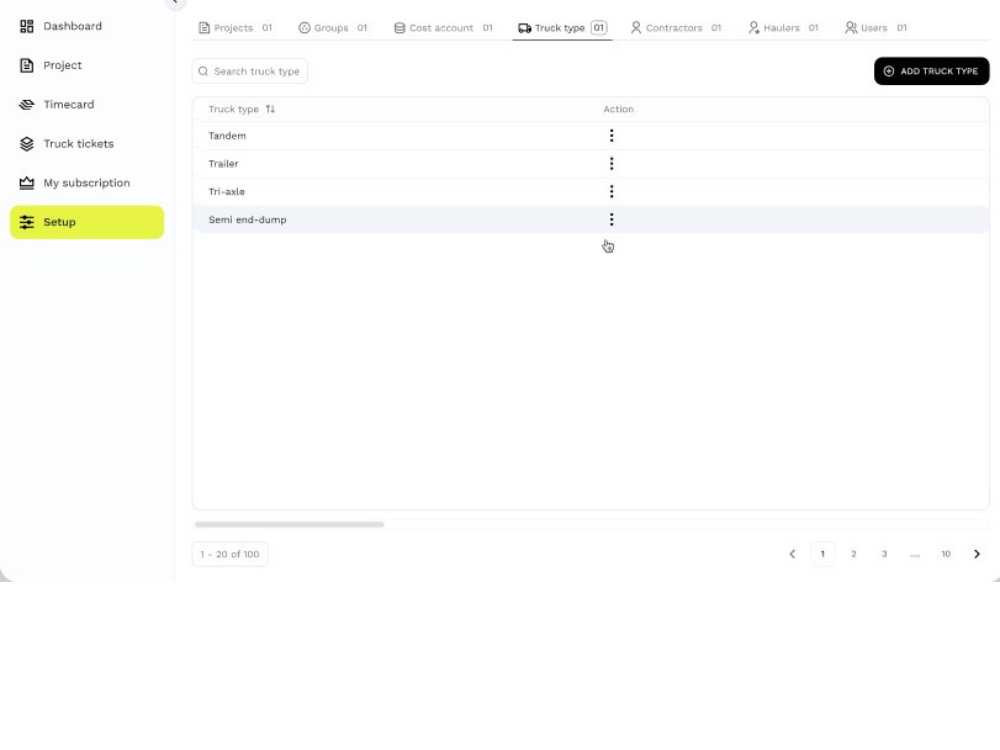The width and height of the screenshot is (1000, 750).
Task: Open the action menu for Trailer
Action: [611, 163]
